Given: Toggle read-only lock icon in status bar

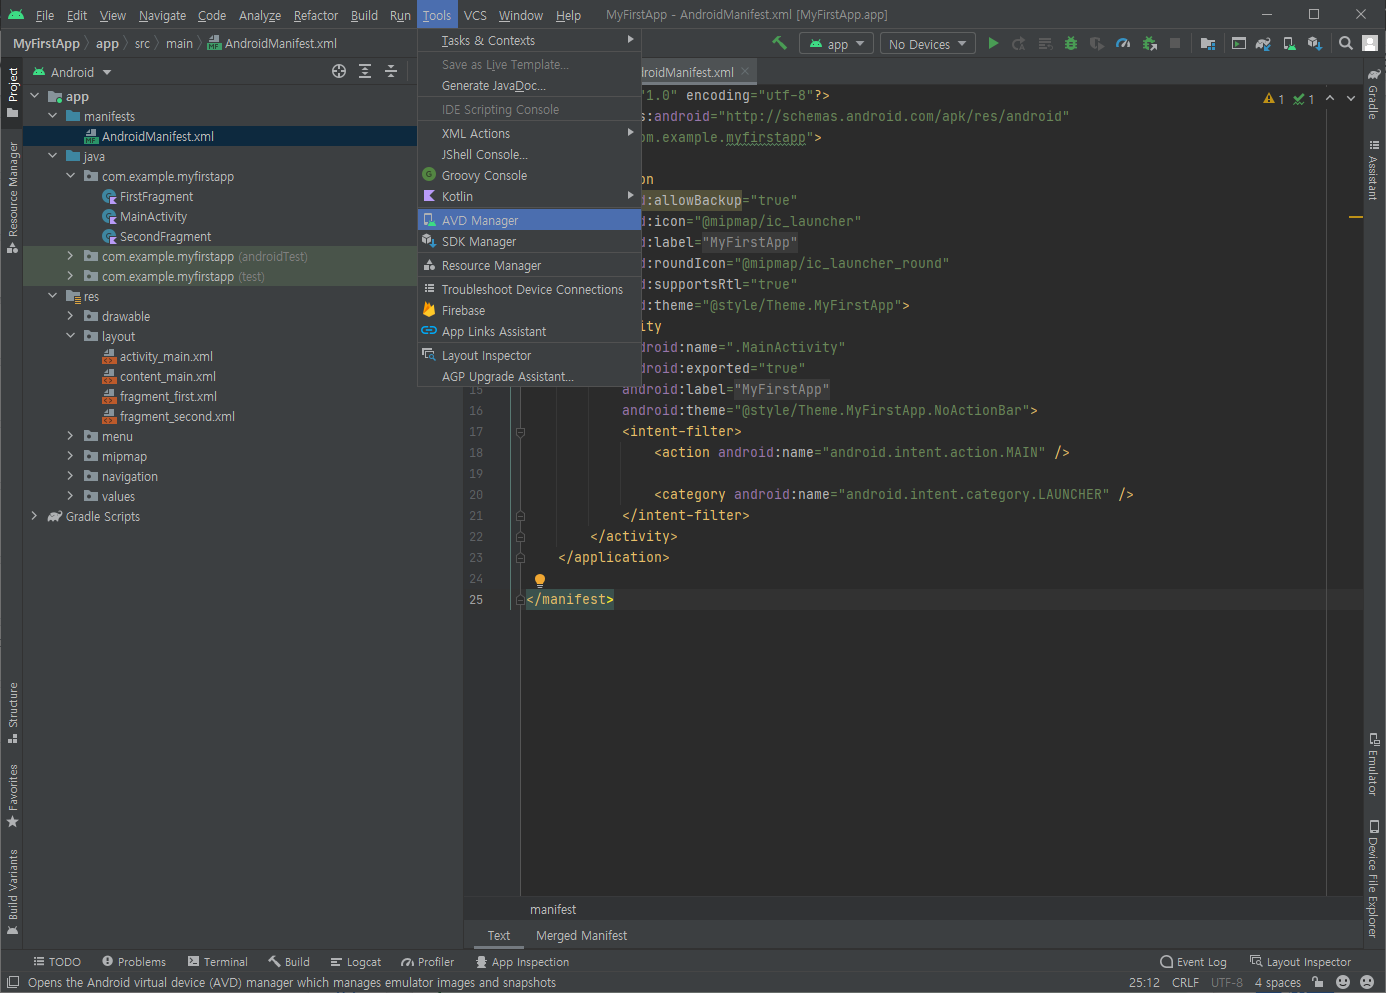Looking at the screenshot, I should pyautogui.click(x=1318, y=982).
